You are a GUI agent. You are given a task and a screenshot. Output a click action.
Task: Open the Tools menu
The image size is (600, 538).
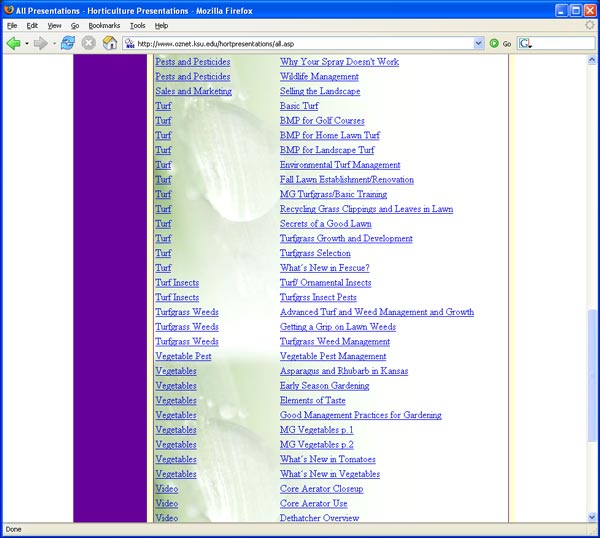click(x=137, y=26)
